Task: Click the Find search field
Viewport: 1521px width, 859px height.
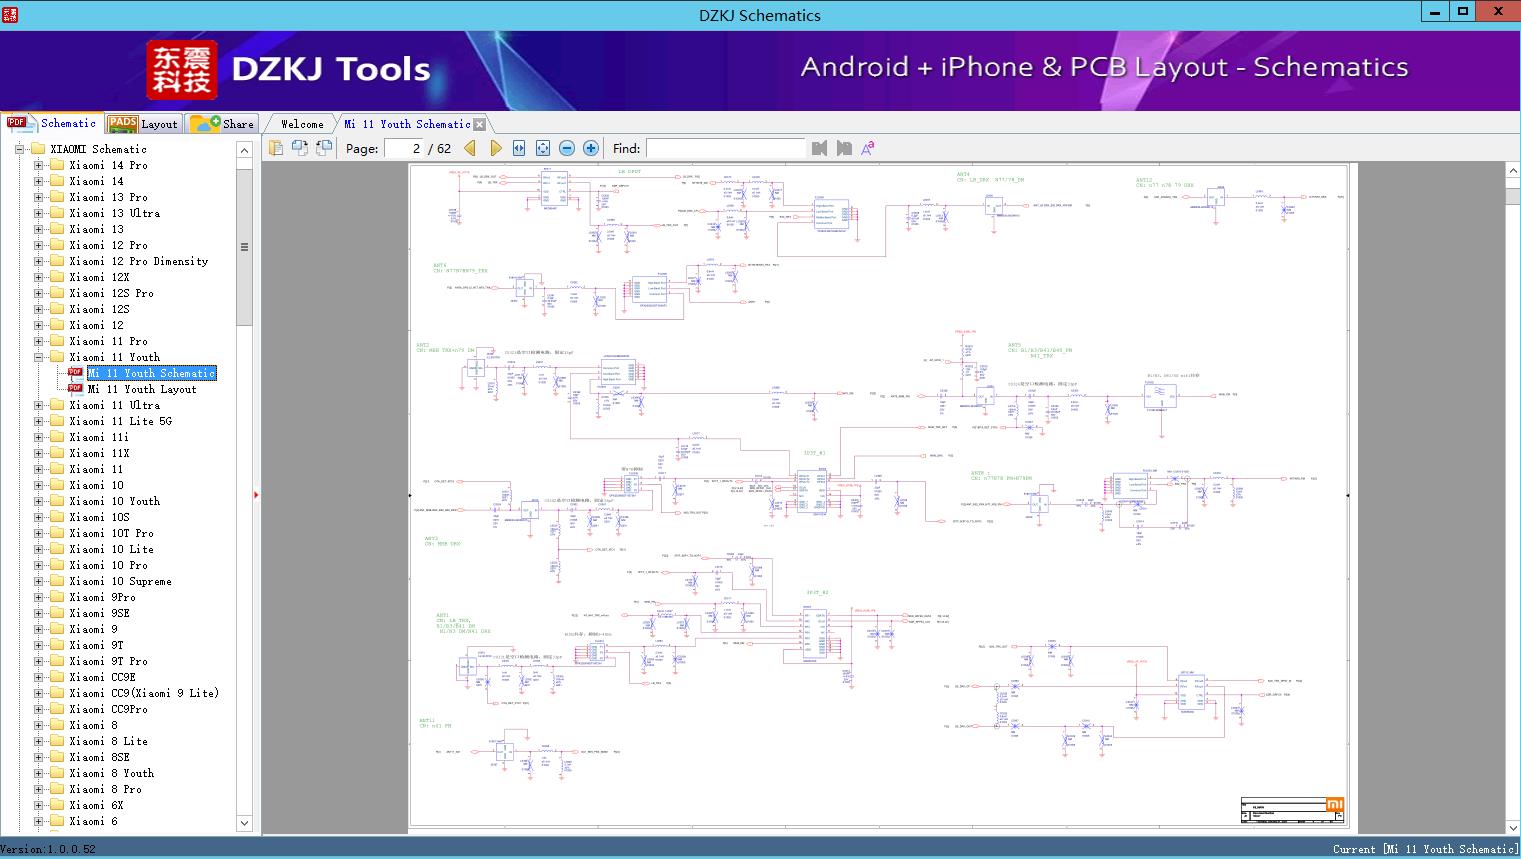Action: click(x=725, y=148)
